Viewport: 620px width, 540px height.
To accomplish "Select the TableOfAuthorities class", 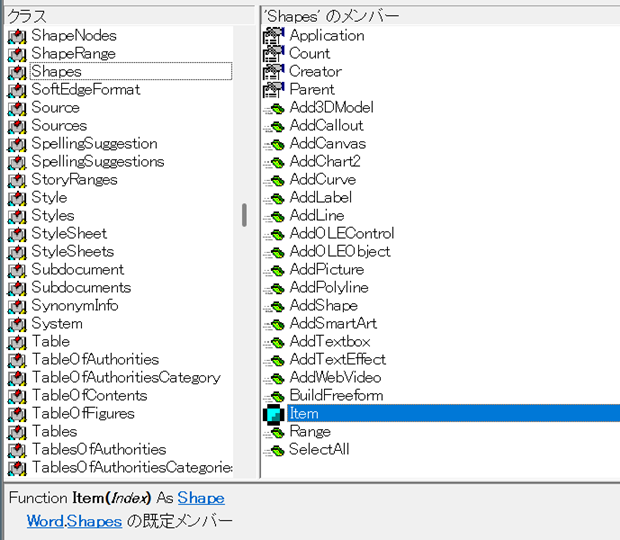I will 96,359.
